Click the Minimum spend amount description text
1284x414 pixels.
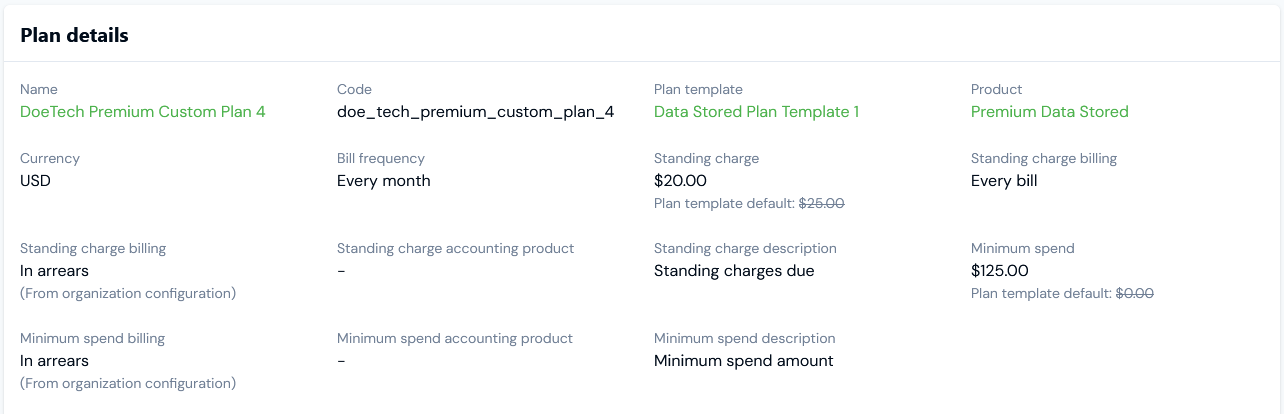743,361
